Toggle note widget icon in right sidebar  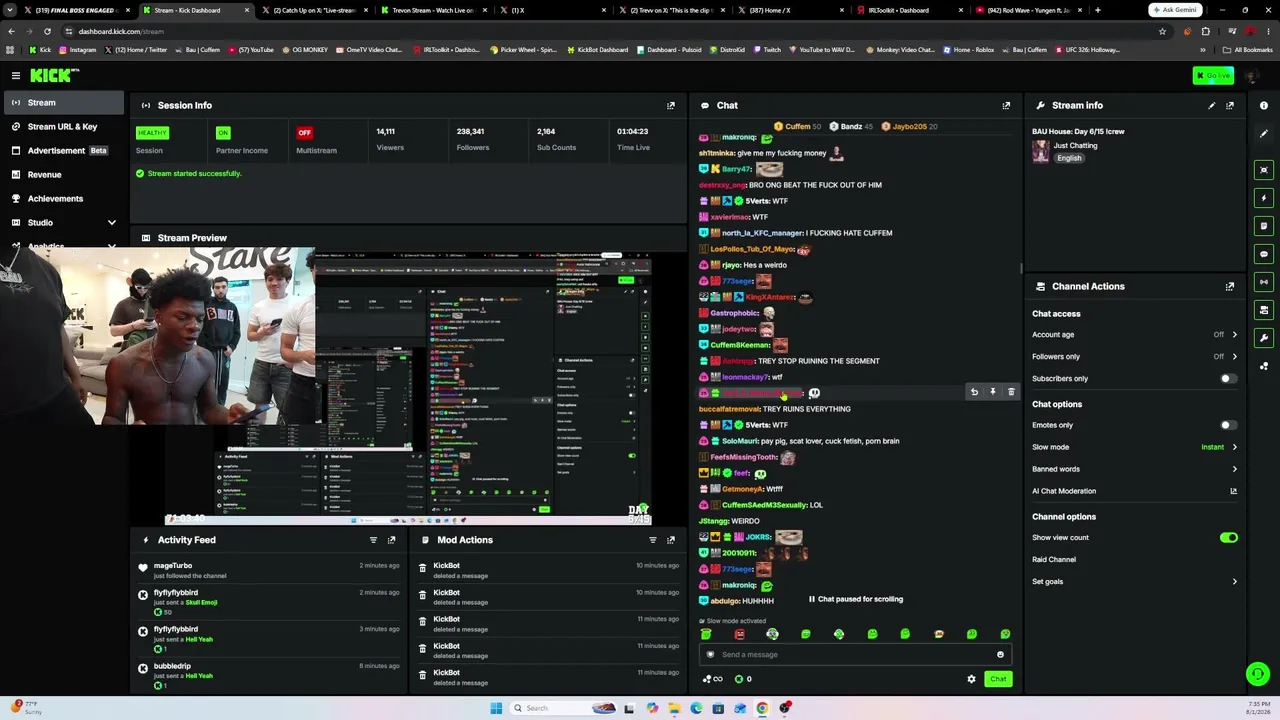[1264, 226]
